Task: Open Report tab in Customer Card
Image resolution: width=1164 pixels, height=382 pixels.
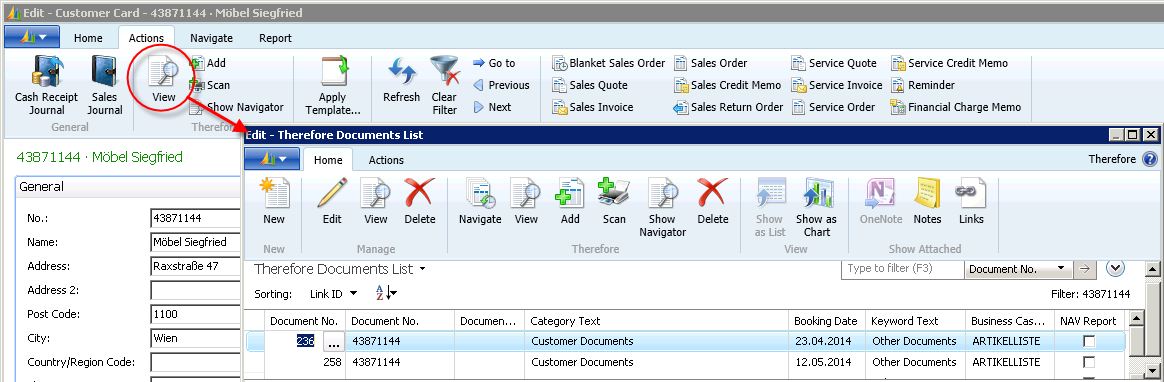Action: pos(275,38)
